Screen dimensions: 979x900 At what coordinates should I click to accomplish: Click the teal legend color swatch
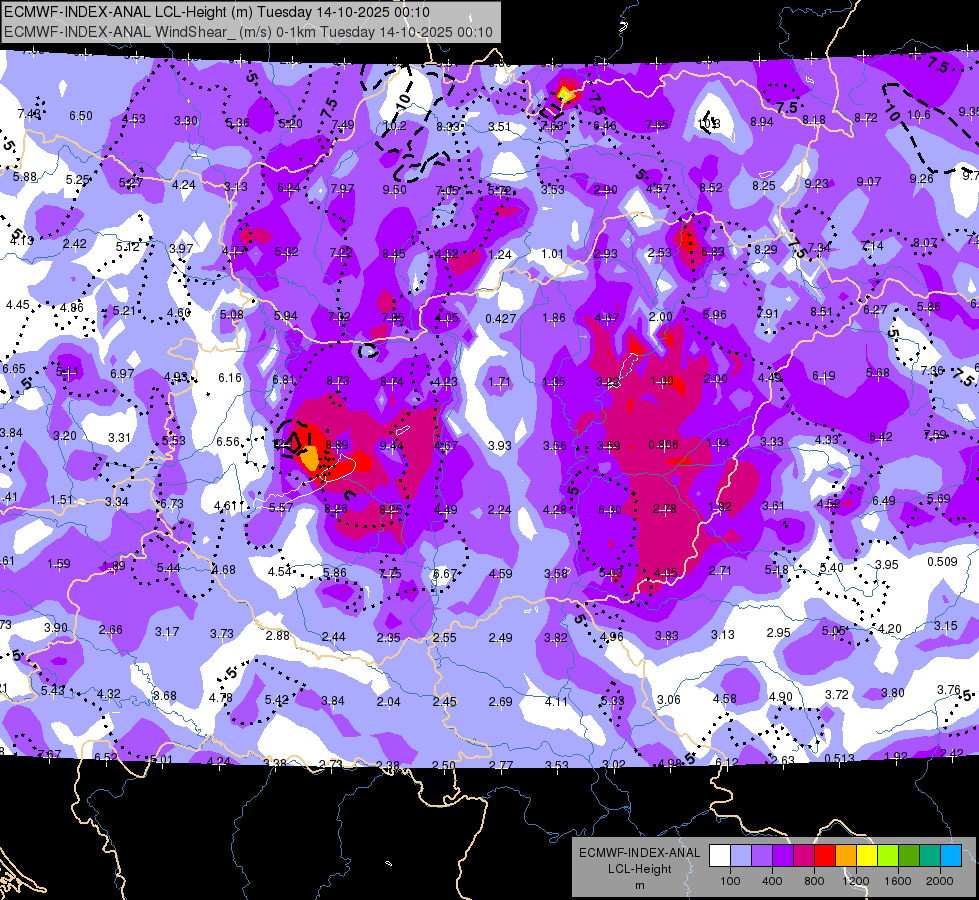[930, 856]
